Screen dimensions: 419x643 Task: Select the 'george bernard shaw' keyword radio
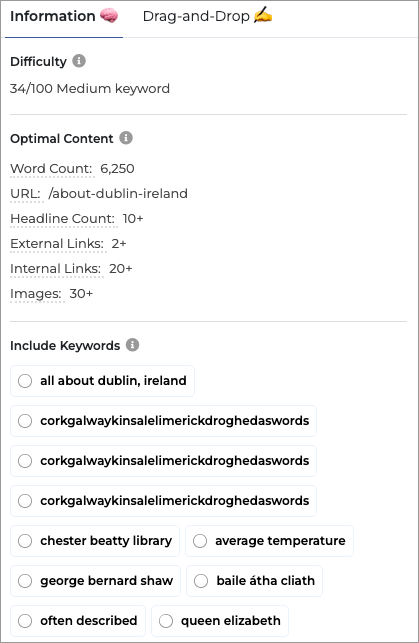point(25,581)
